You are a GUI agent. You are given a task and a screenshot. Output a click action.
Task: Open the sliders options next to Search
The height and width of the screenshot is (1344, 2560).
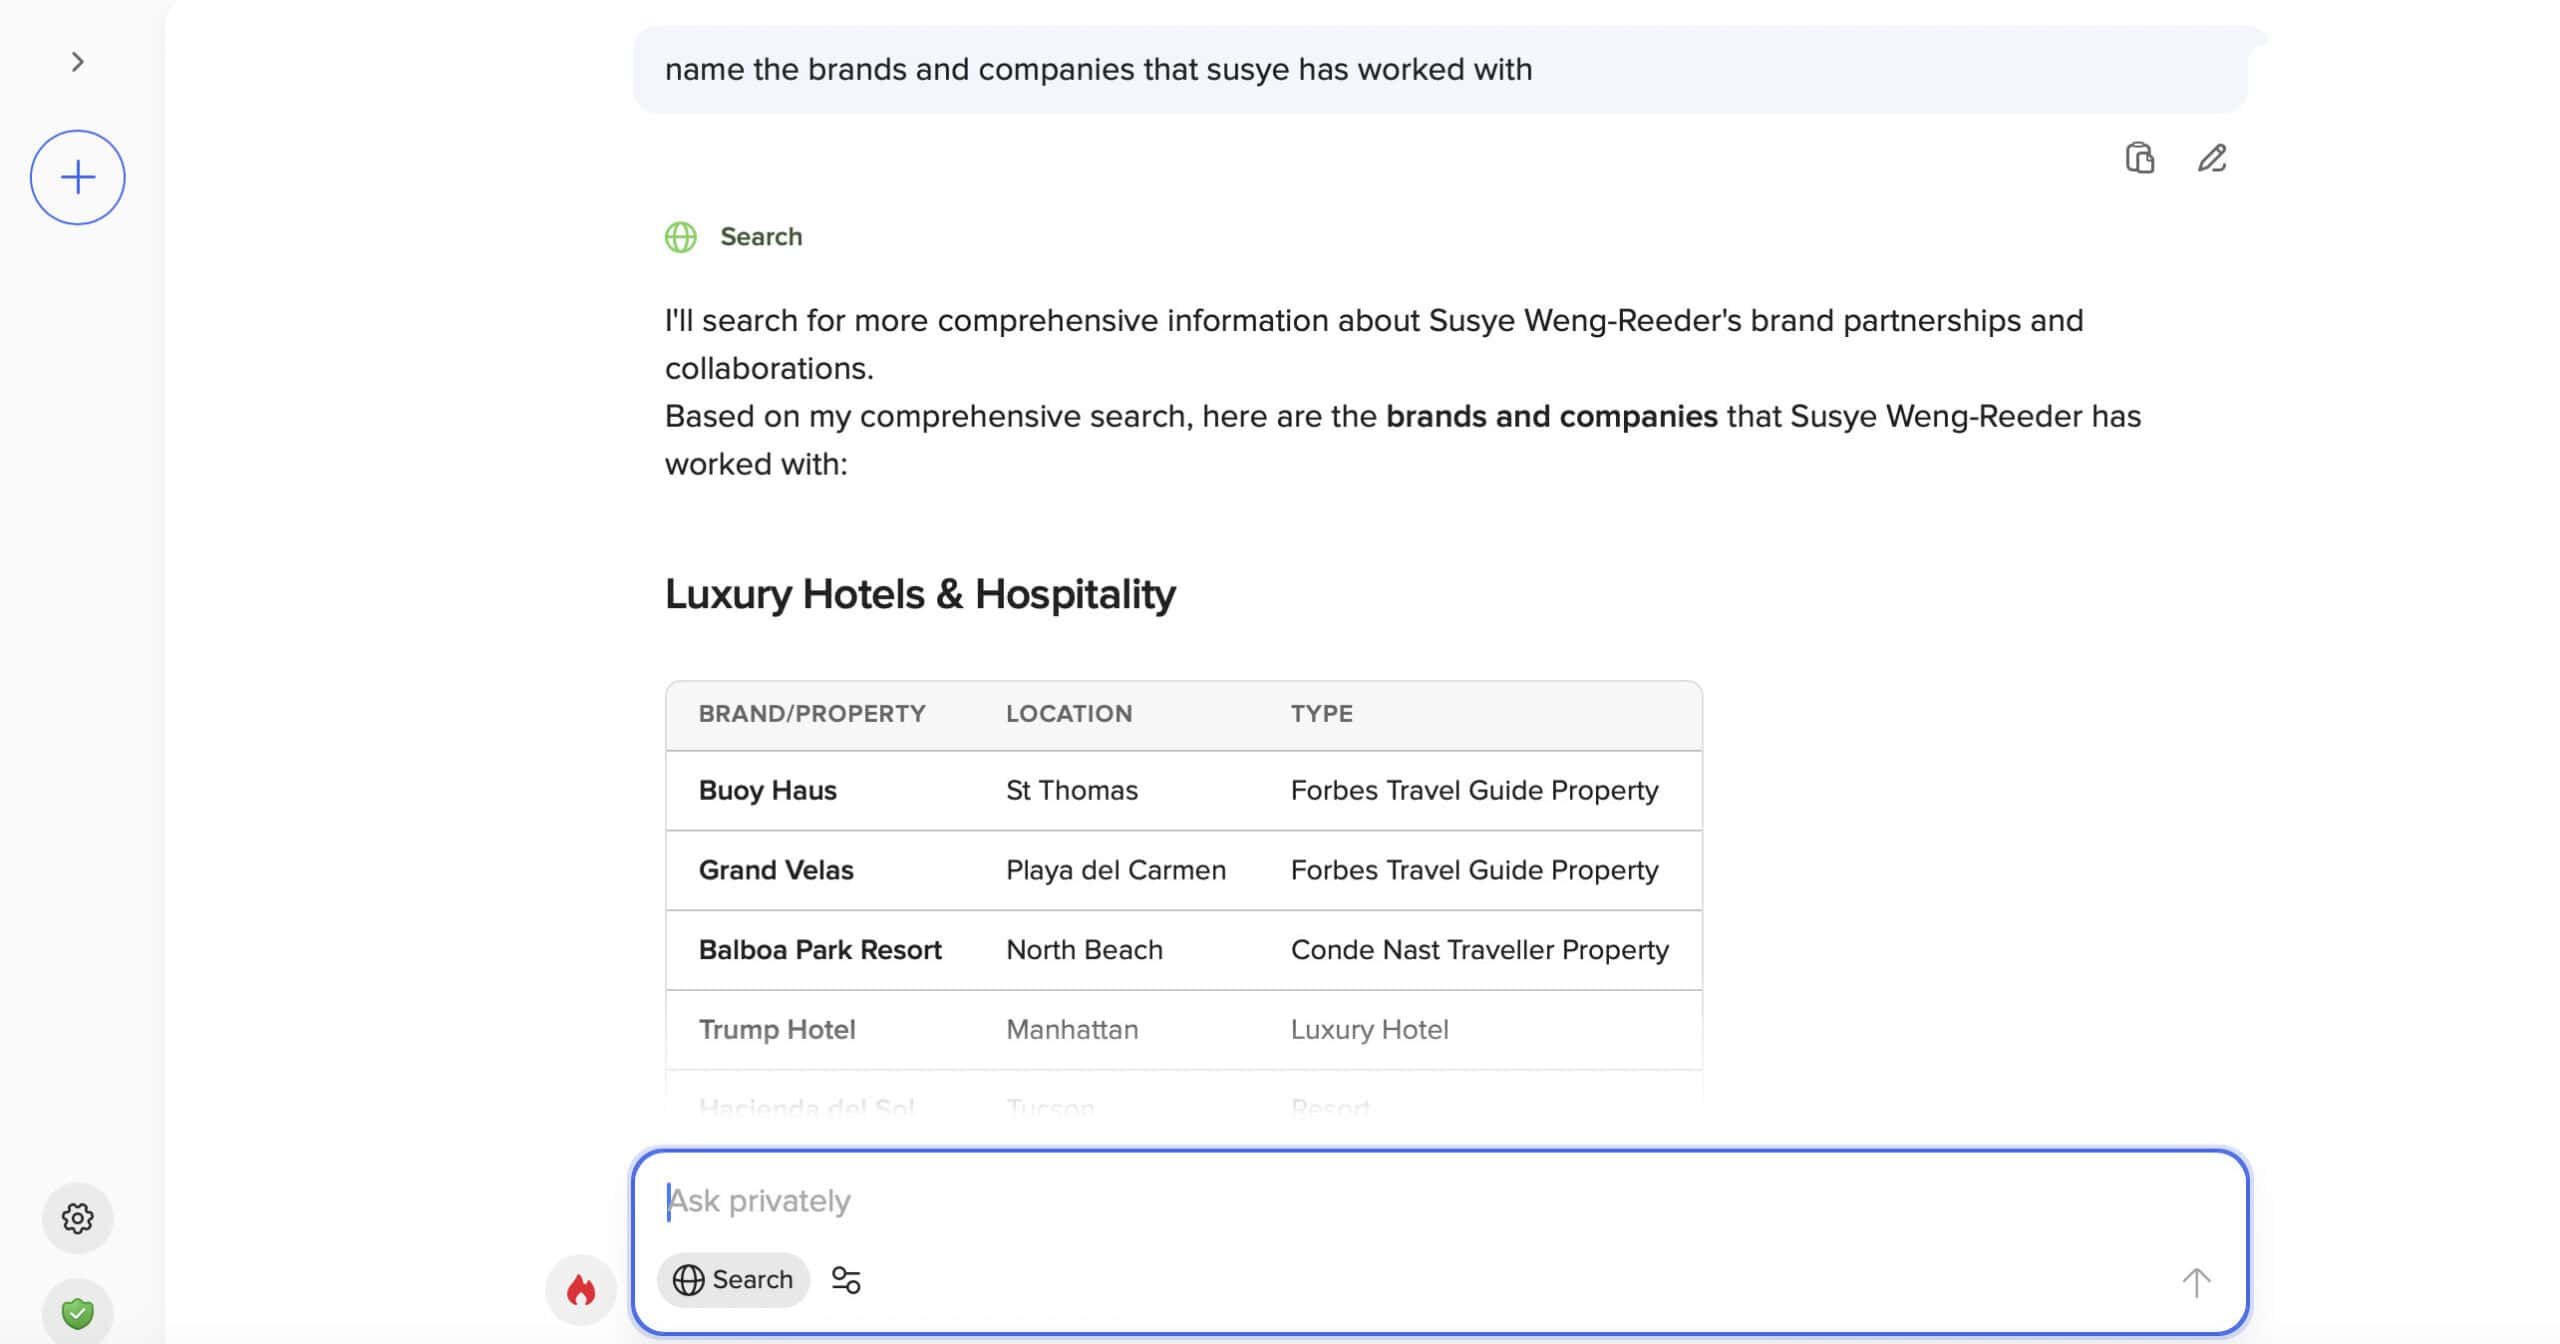click(846, 1280)
